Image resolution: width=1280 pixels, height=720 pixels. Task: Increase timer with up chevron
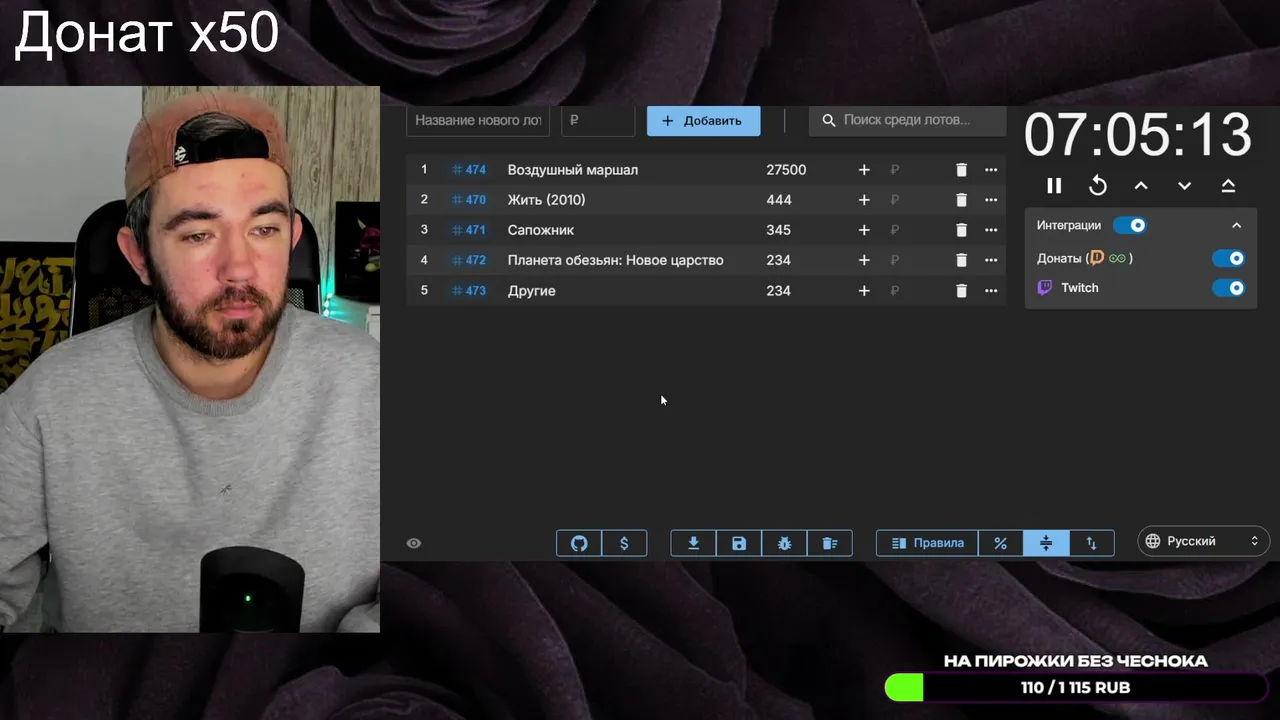coord(1141,186)
